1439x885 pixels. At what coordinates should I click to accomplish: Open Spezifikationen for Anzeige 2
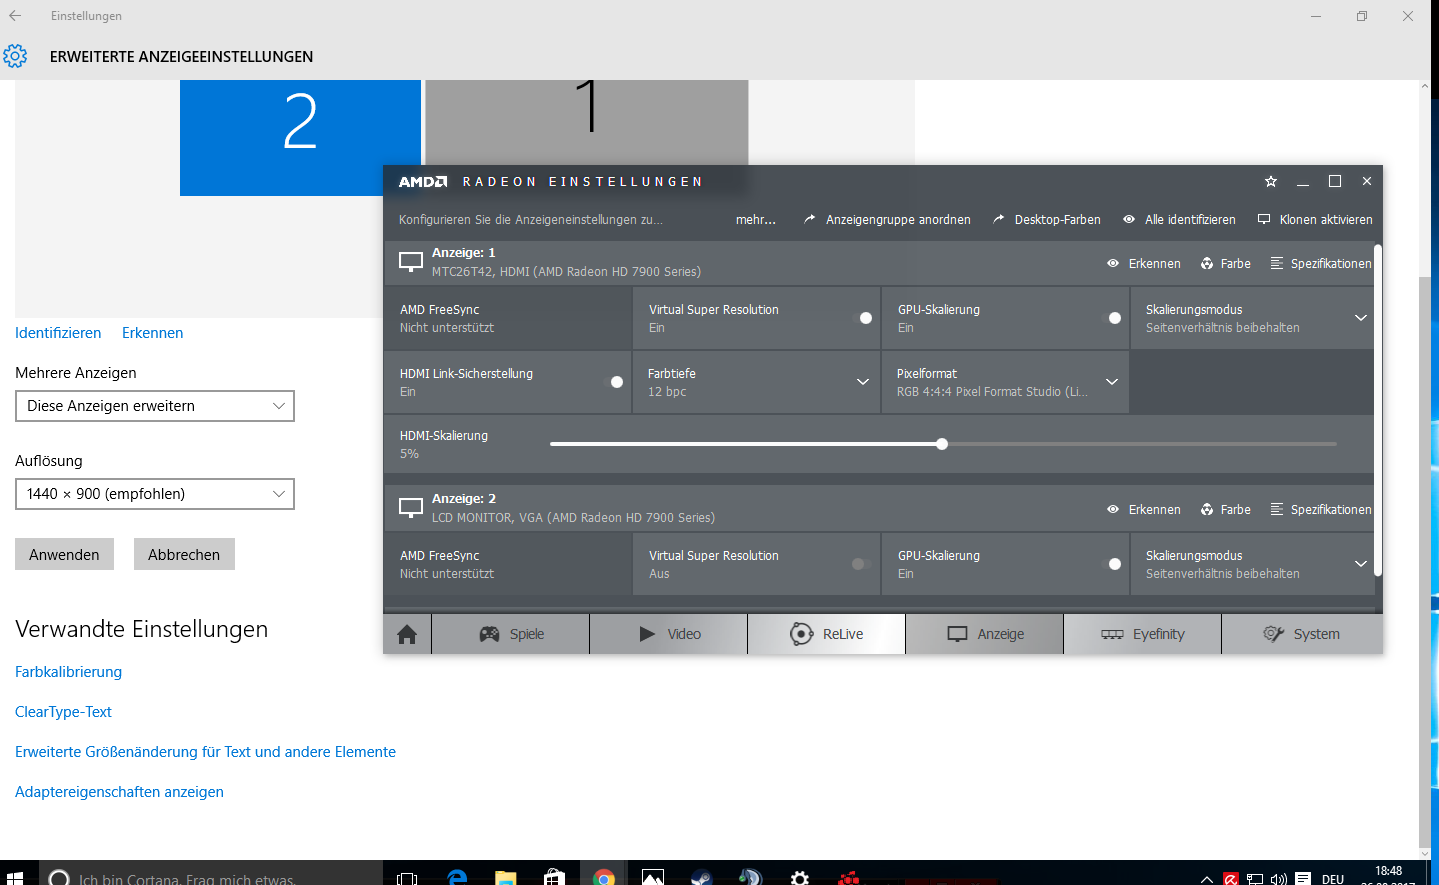(x=1321, y=509)
